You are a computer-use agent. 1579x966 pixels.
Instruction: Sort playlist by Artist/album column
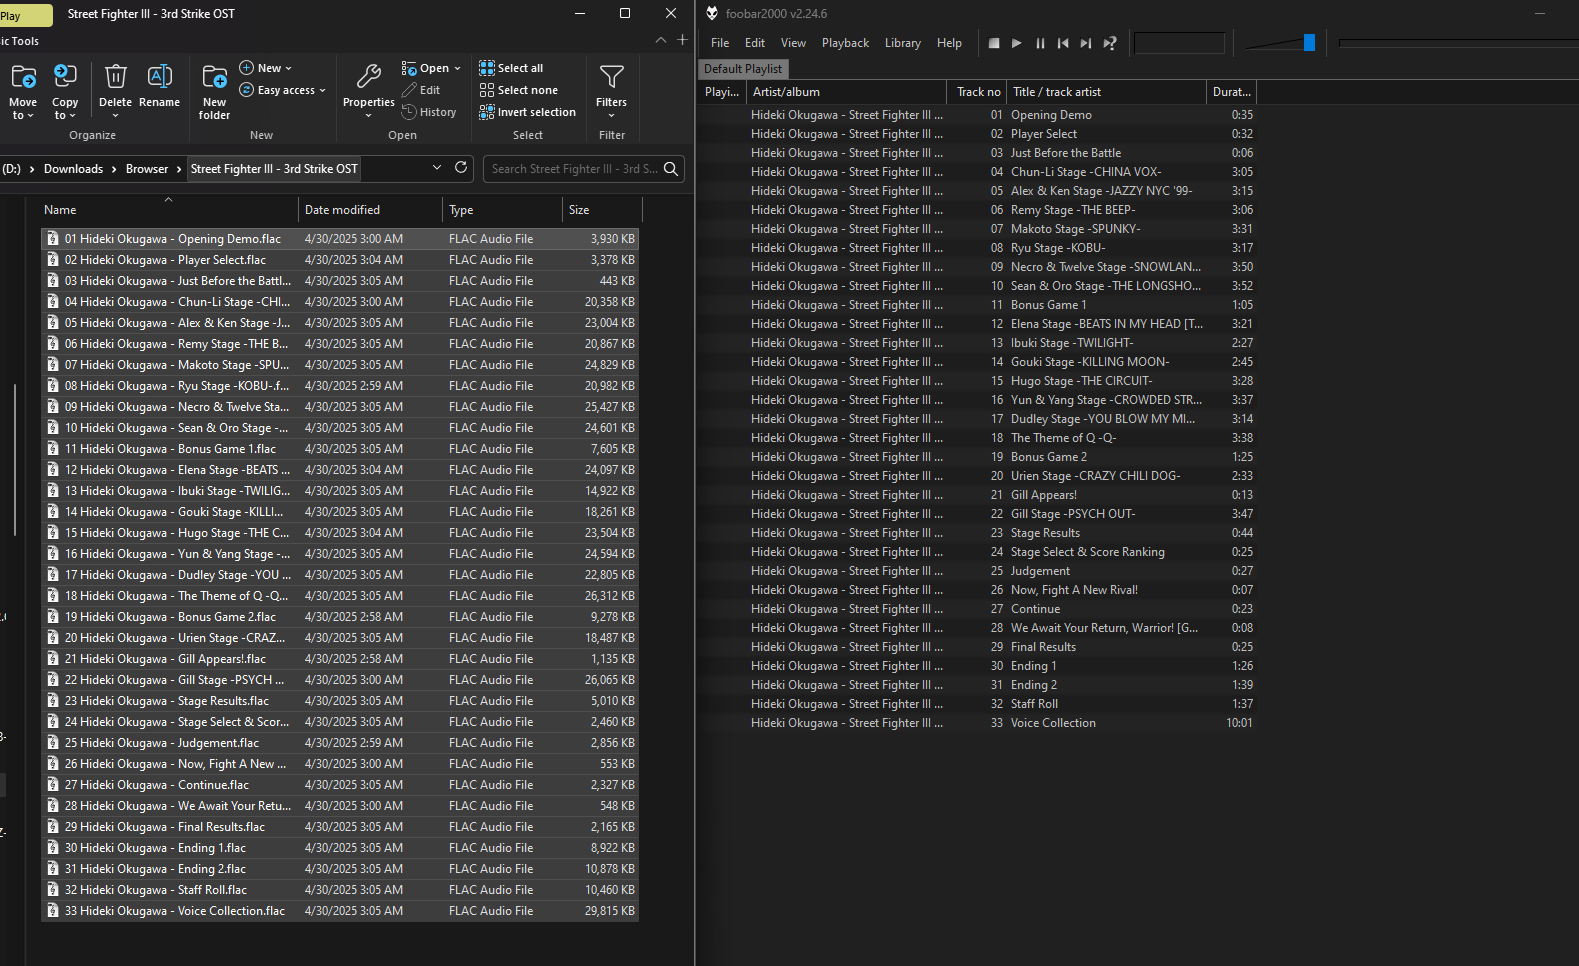click(x=846, y=92)
